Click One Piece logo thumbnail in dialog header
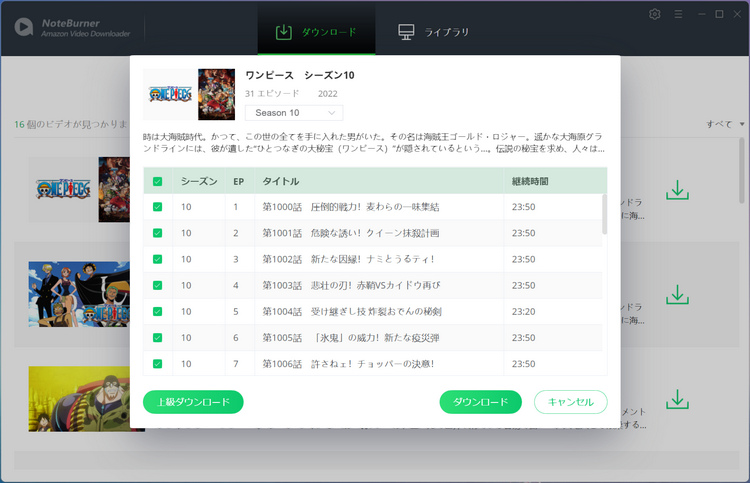 coord(170,94)
